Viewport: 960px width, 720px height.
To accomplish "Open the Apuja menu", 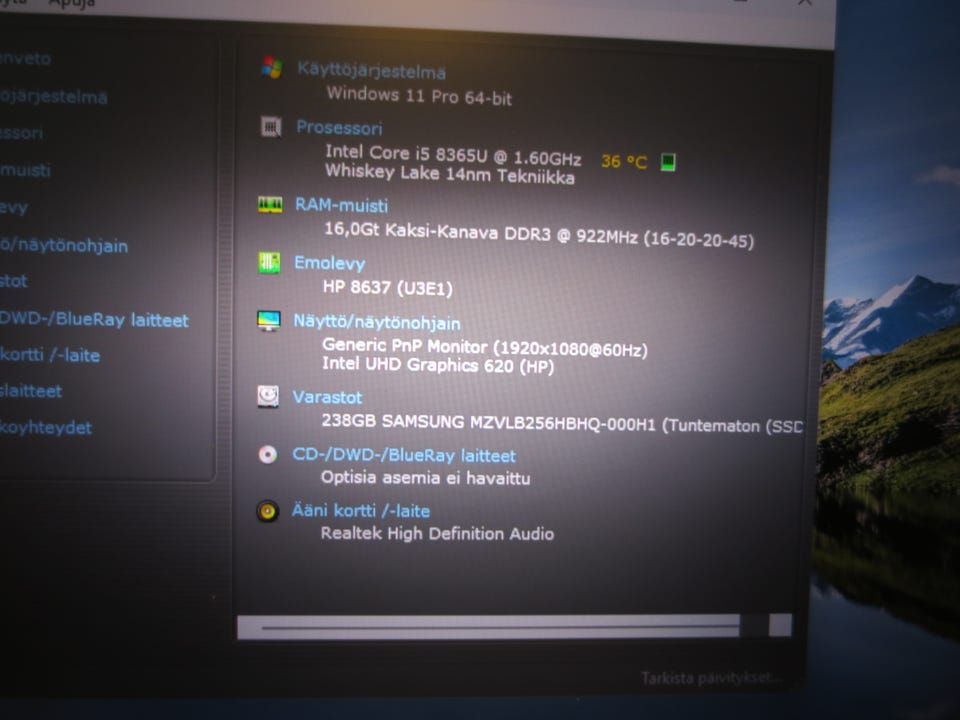I will tap(71, 3).
